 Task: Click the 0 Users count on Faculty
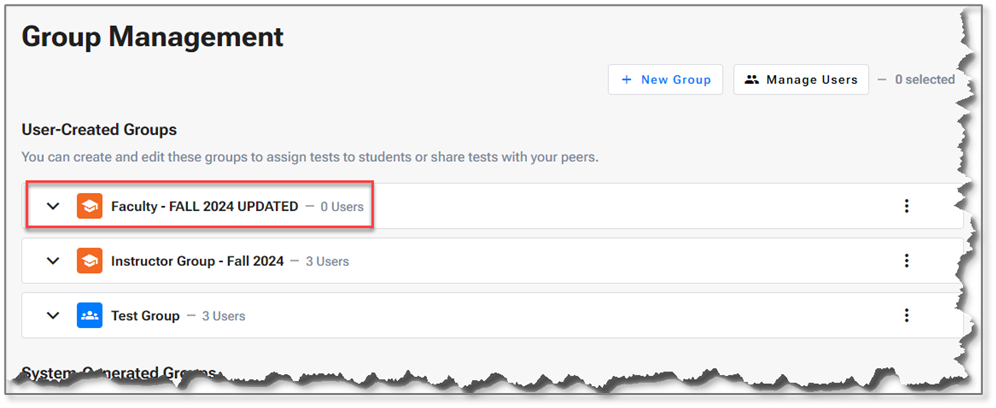(341, 207)
